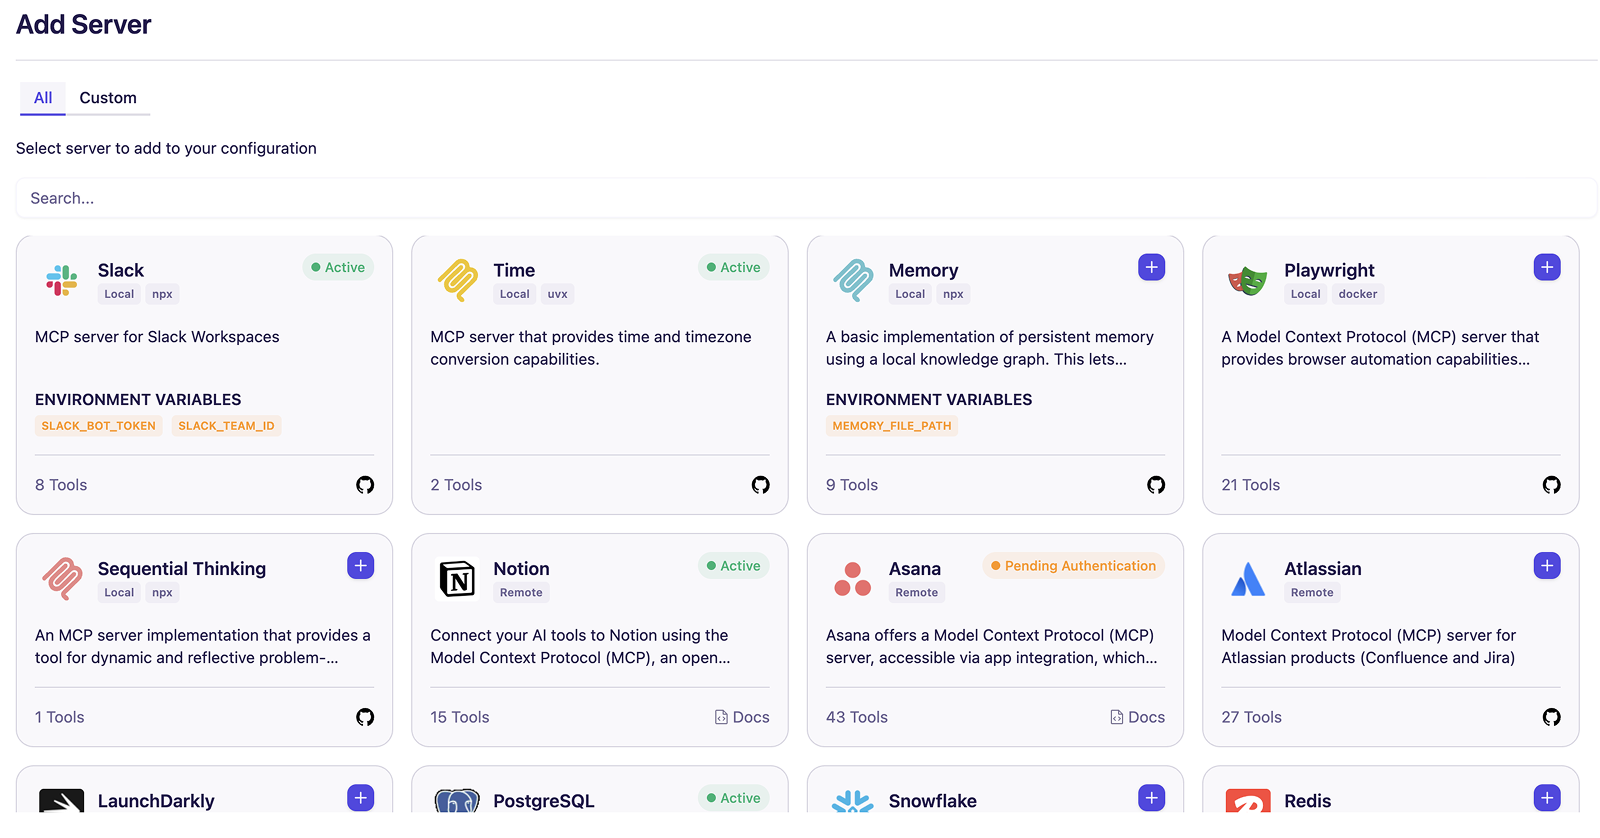The height and width of the screenshot is (838, 1600).
Task: Click the Asana logo icon
Action: [x=853, y=579]
